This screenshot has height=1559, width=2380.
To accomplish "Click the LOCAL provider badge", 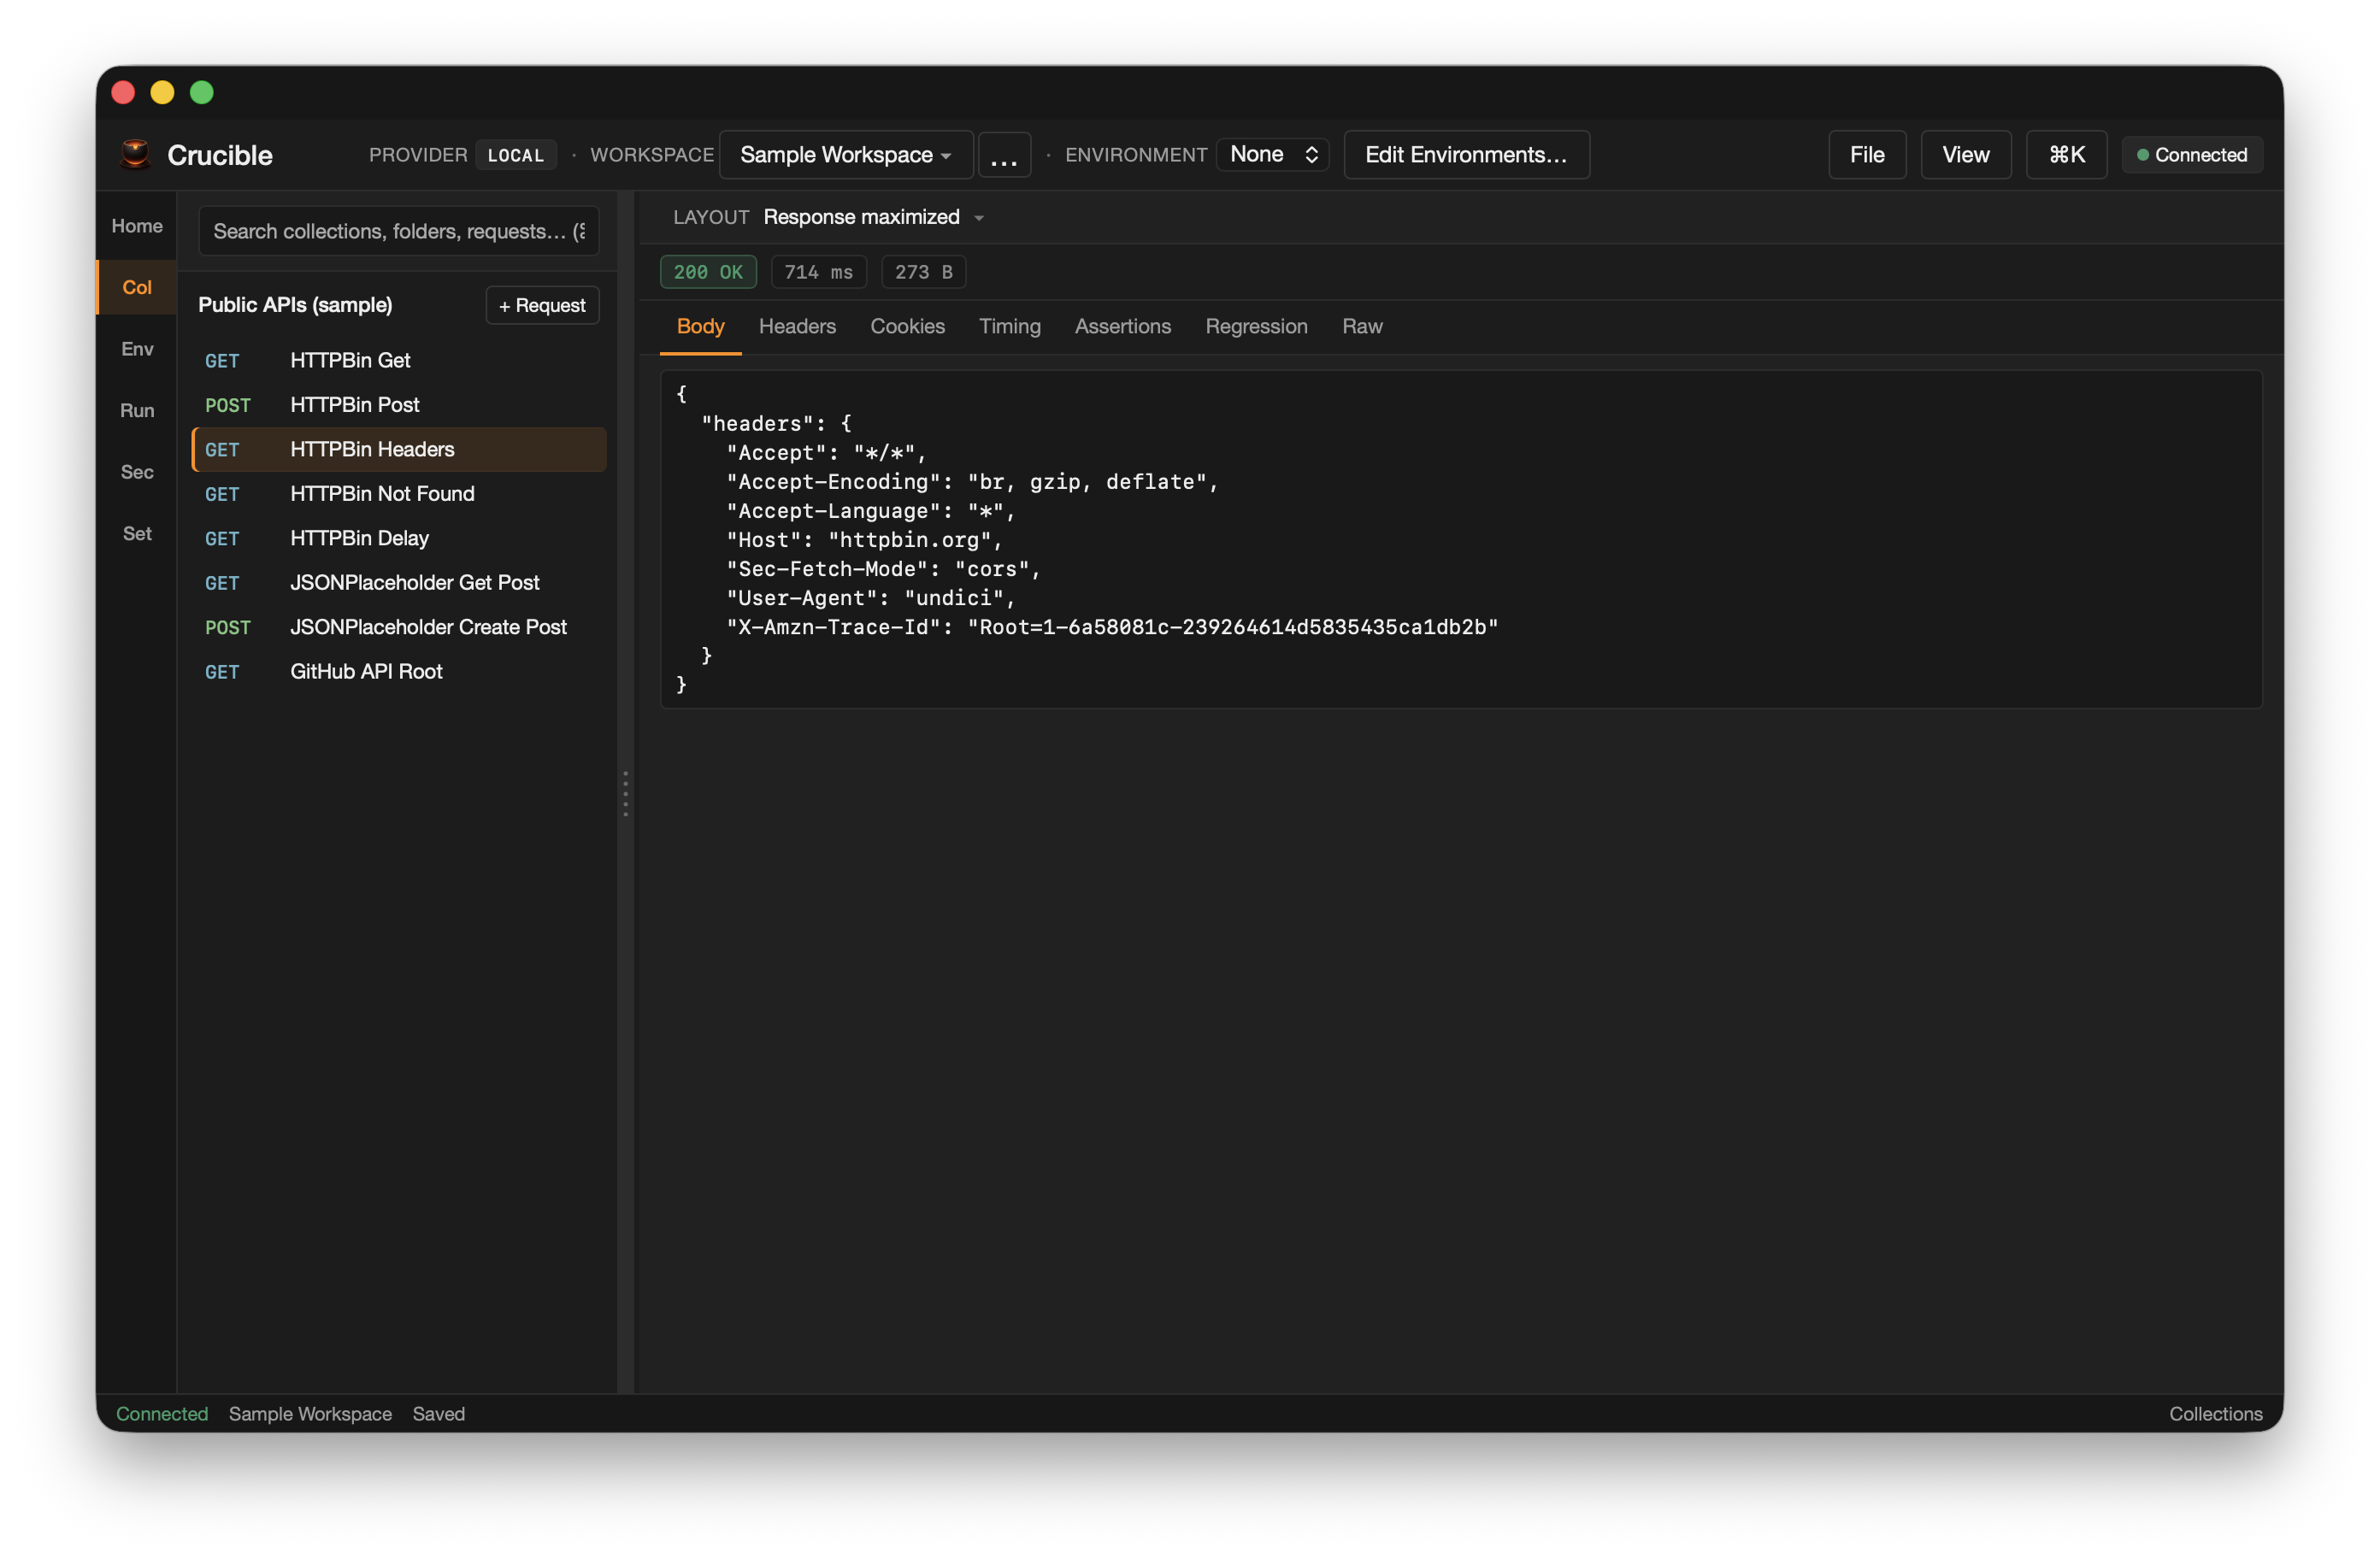I will tap(516, 155).
